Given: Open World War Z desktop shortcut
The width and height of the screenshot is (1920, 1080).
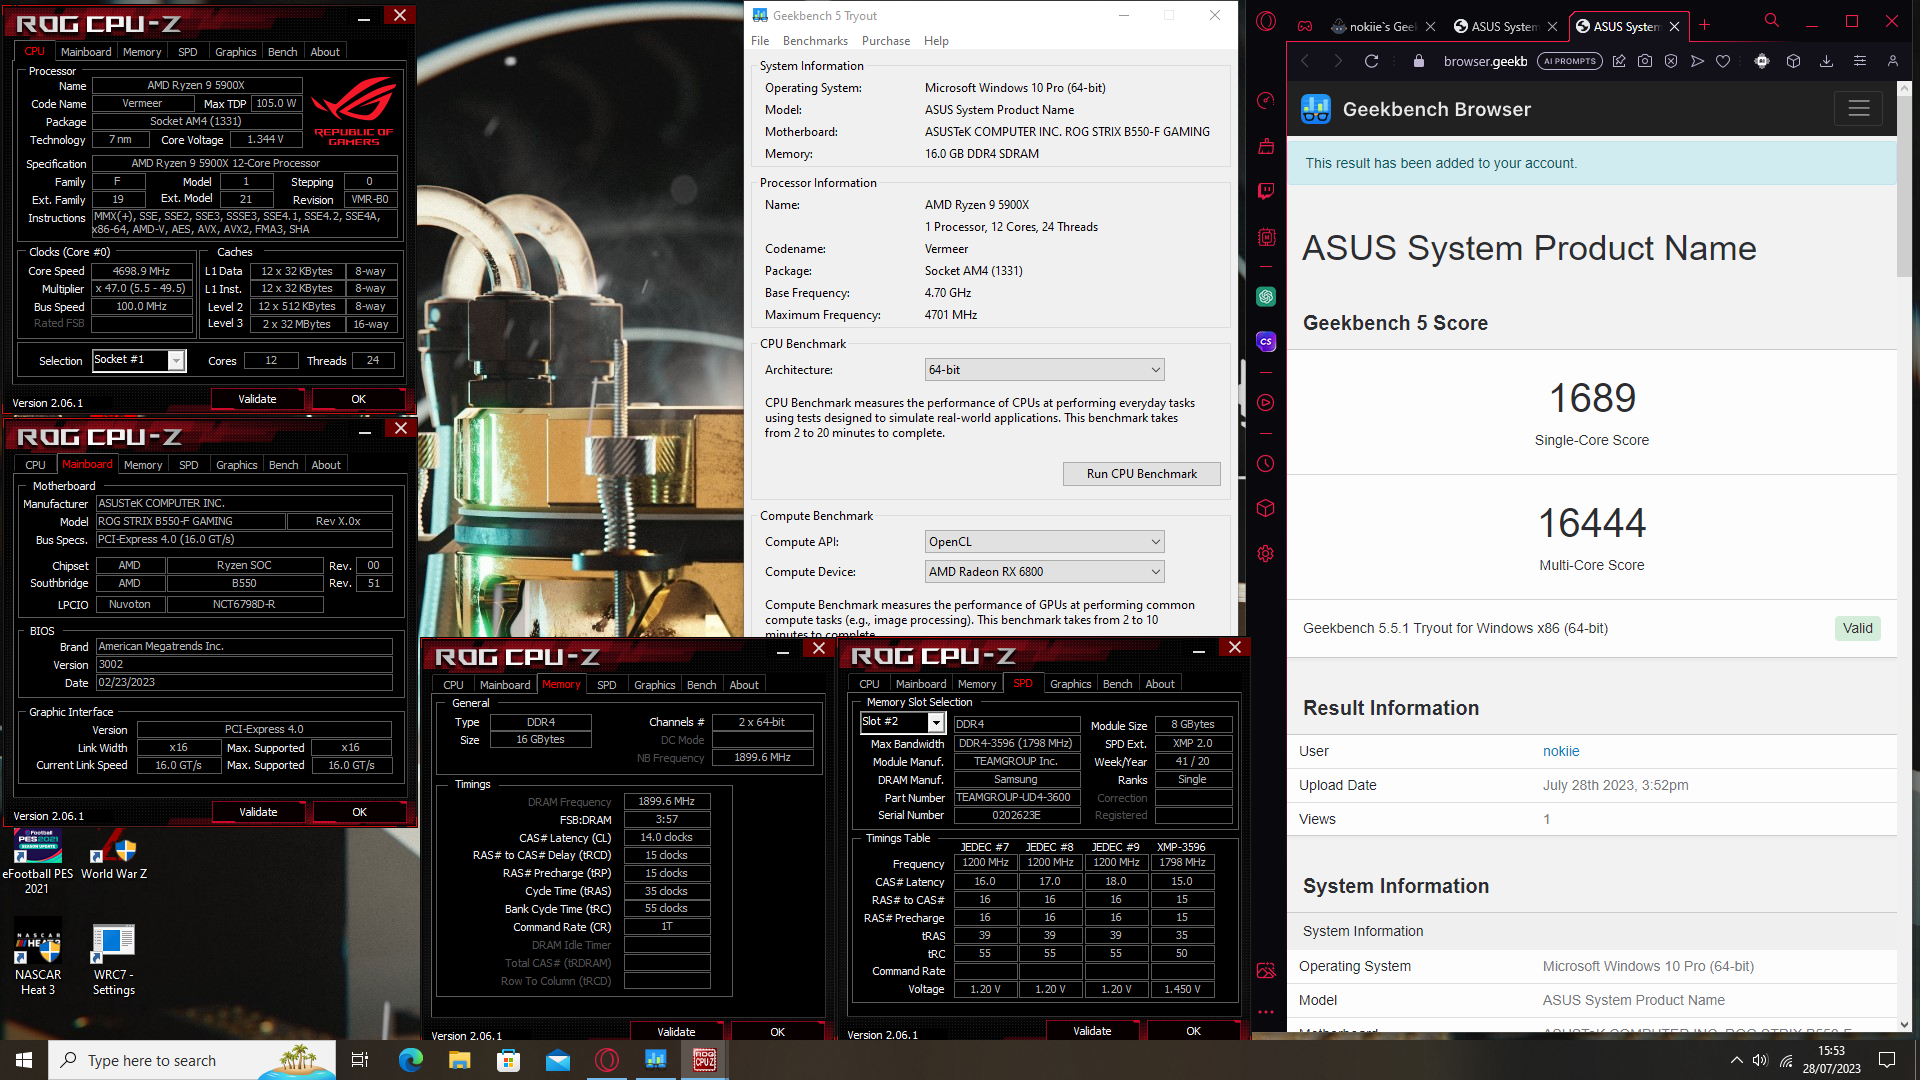Looking at the screenshot, I should click(113, 856).
